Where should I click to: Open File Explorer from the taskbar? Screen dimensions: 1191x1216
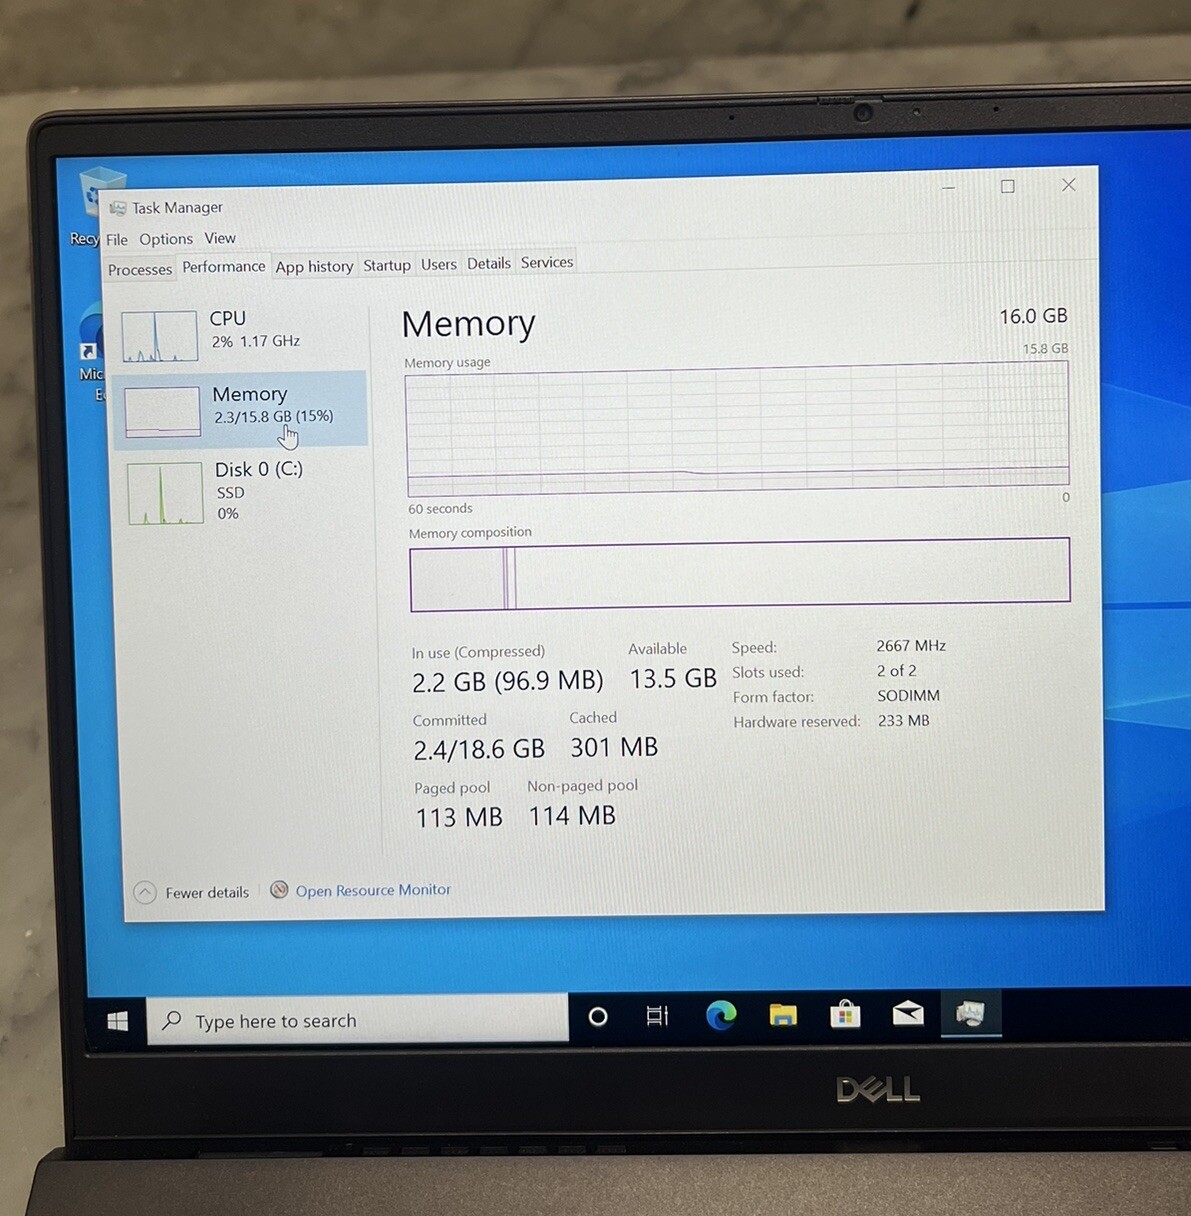tap(783, 1015)
